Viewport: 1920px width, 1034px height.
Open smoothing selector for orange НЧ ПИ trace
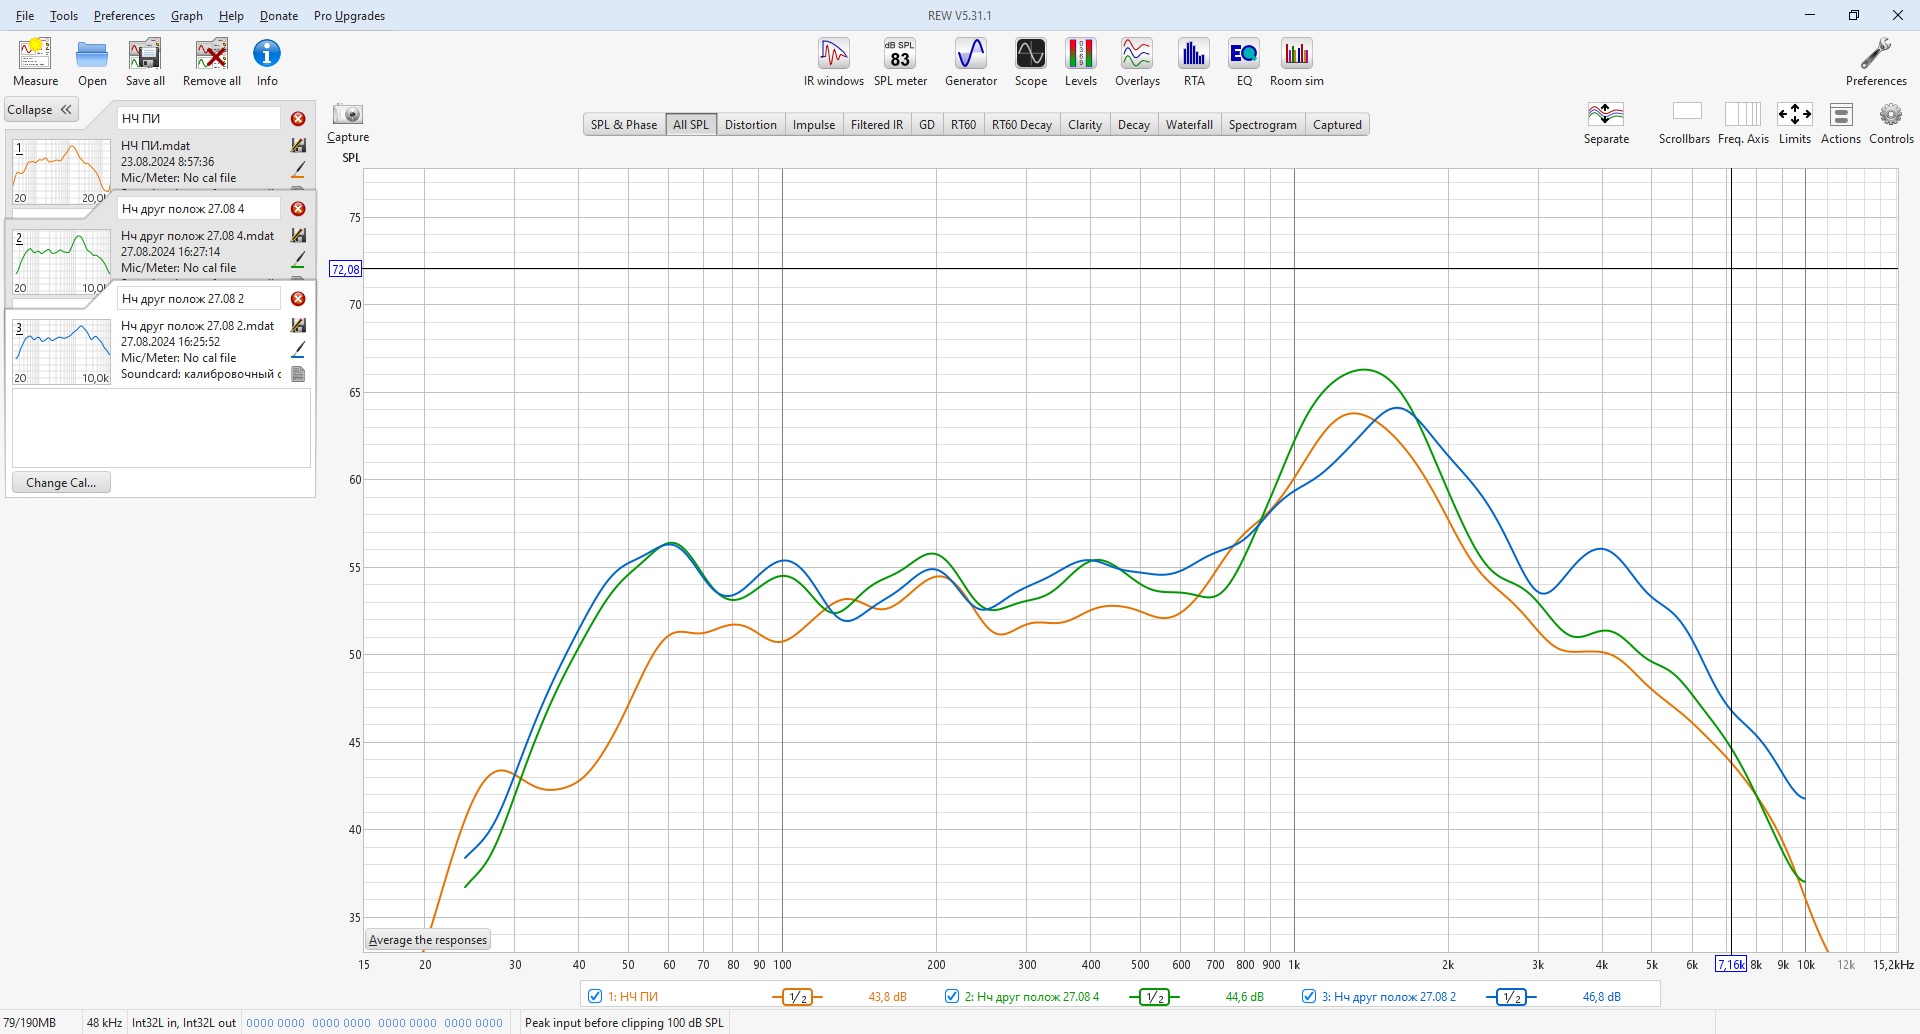click(797, 997)
